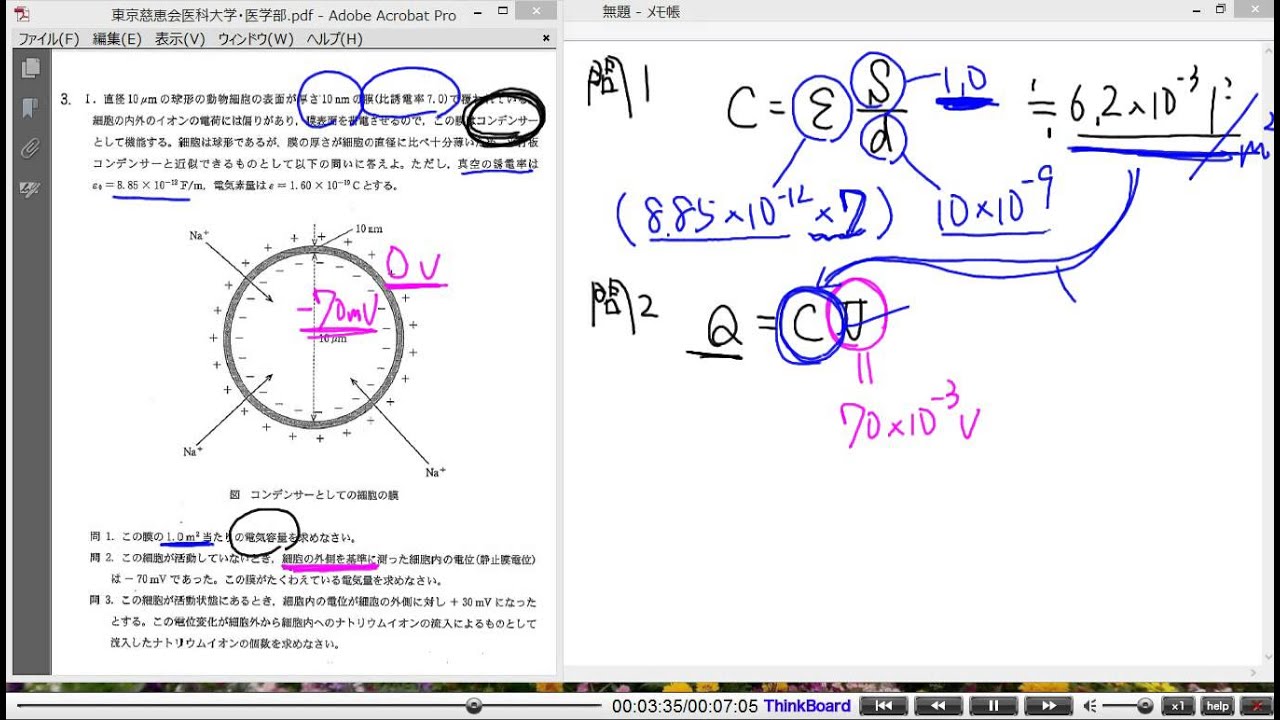Screen dimensions: 1280x720
Task: Rewind the ThinkBoard playback
Action: [x=939, y=706]
